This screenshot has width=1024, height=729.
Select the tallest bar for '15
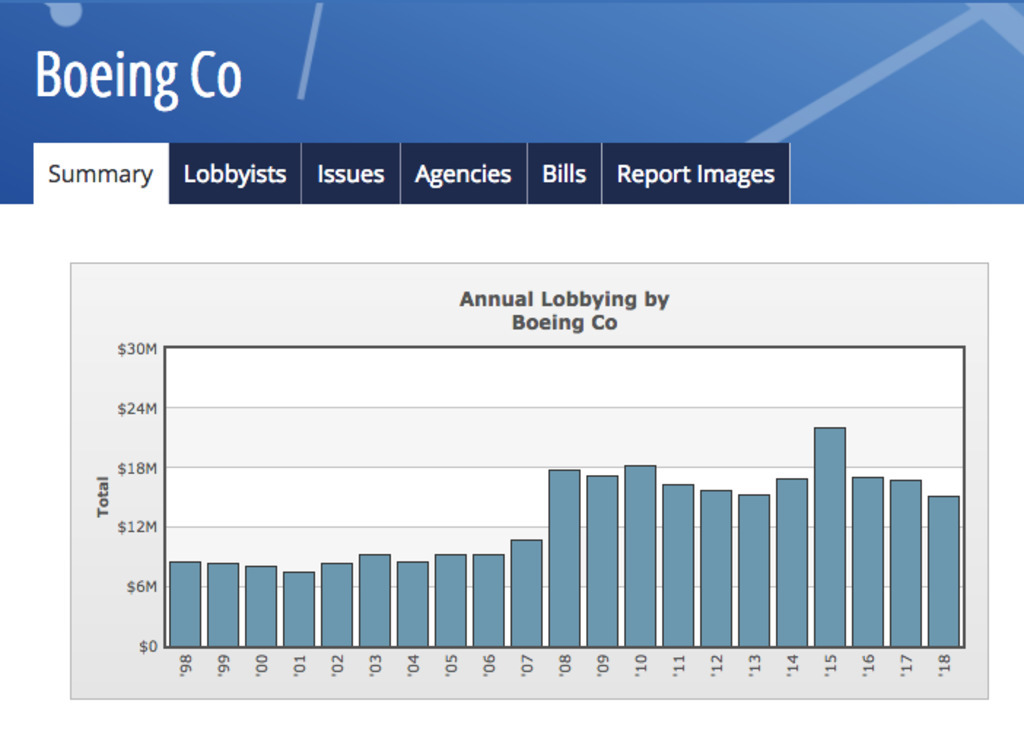(x=830, y=537)
